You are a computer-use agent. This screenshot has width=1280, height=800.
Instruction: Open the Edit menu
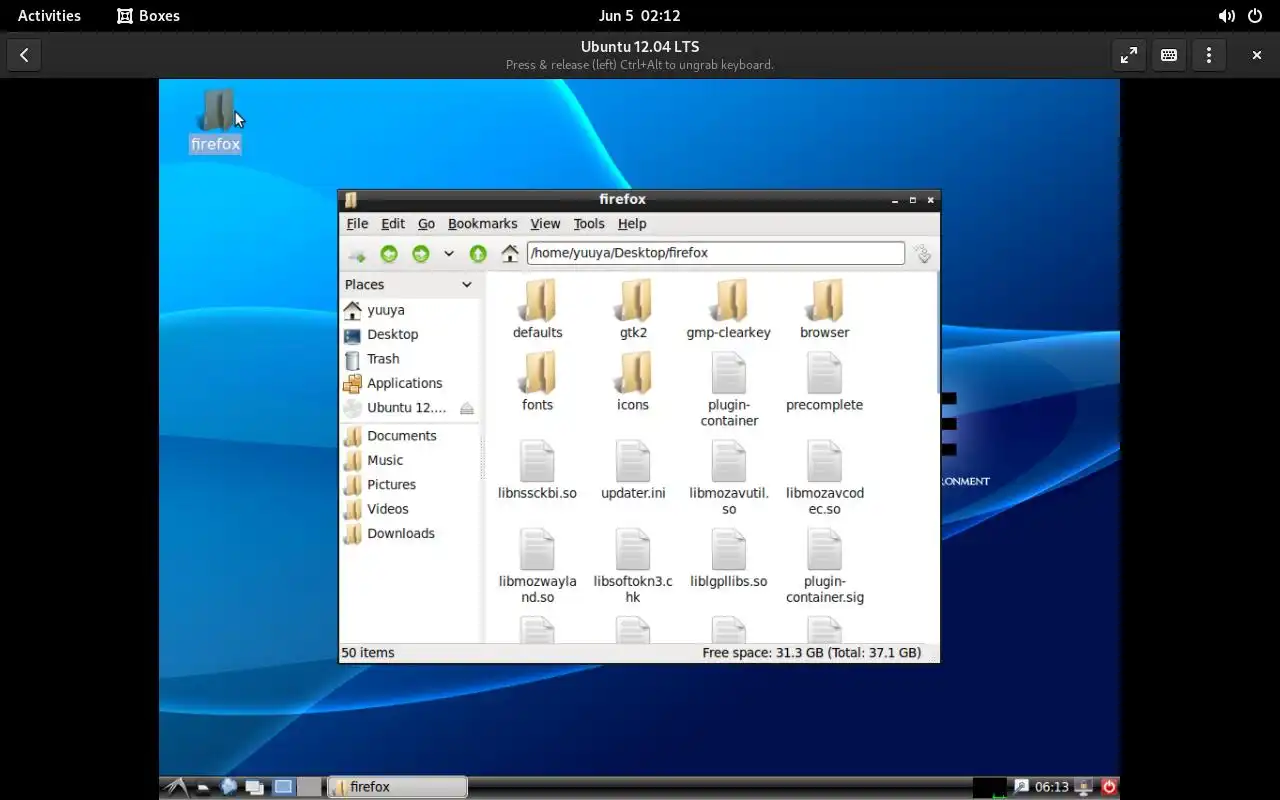(x=393, y=224)
